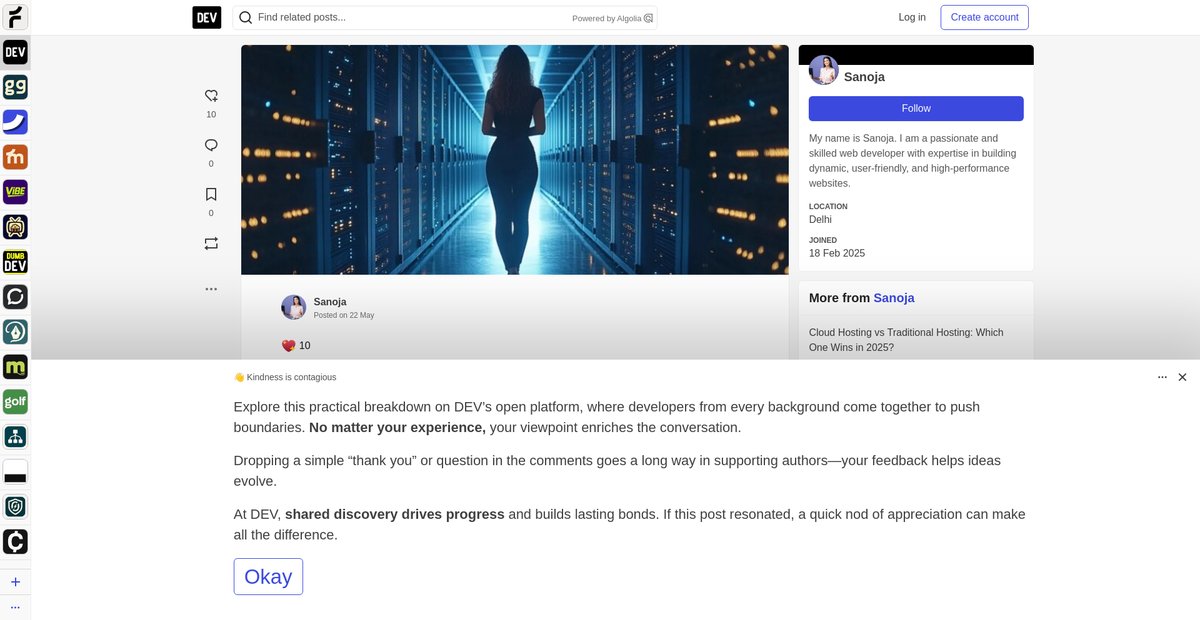
Task: Open the sidebar more options dots
Action: coord(15,607)
